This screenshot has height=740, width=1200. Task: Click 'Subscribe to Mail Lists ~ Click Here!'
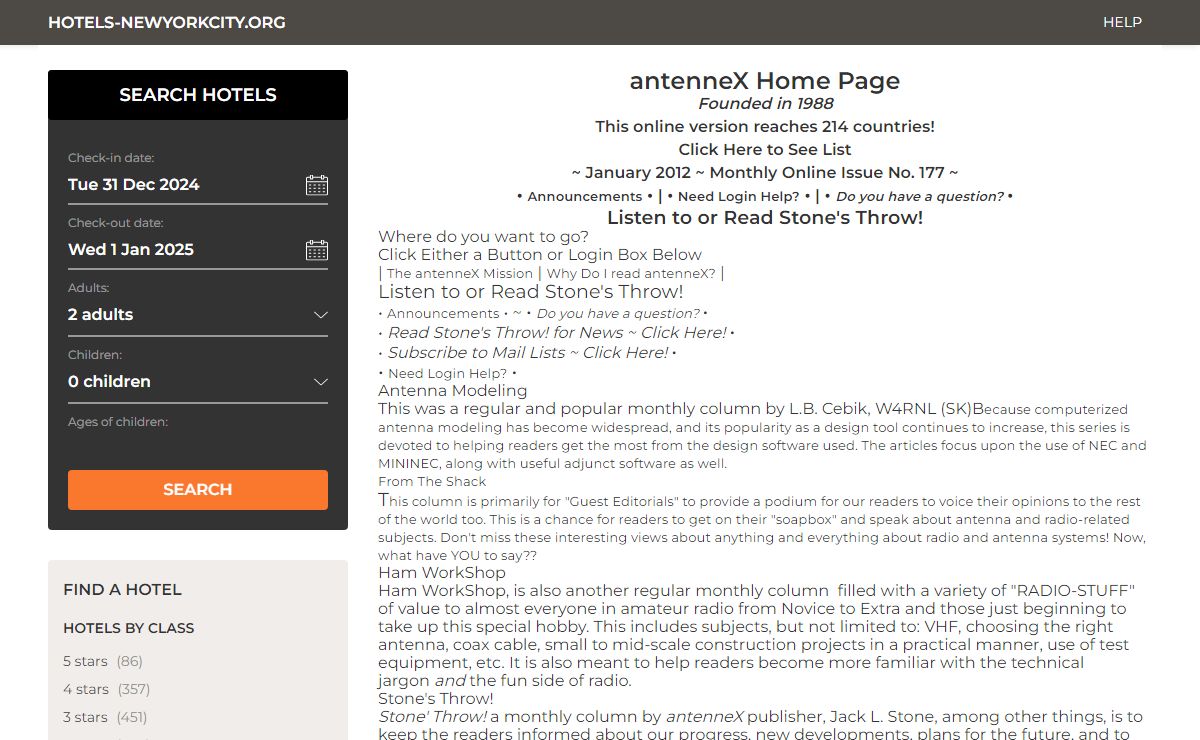528,353
